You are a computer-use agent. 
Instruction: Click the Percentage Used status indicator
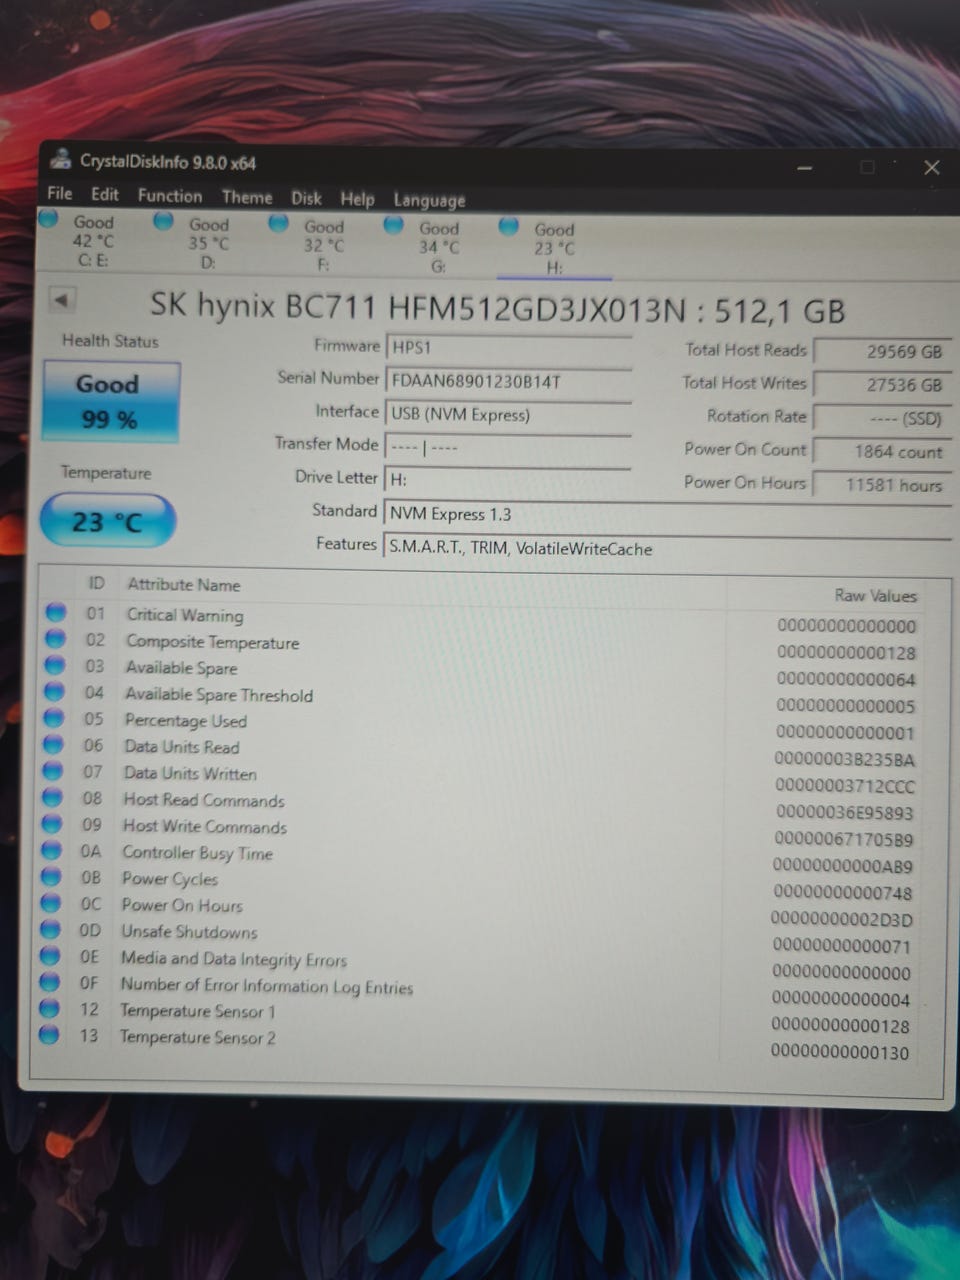(x=54, y=717)
